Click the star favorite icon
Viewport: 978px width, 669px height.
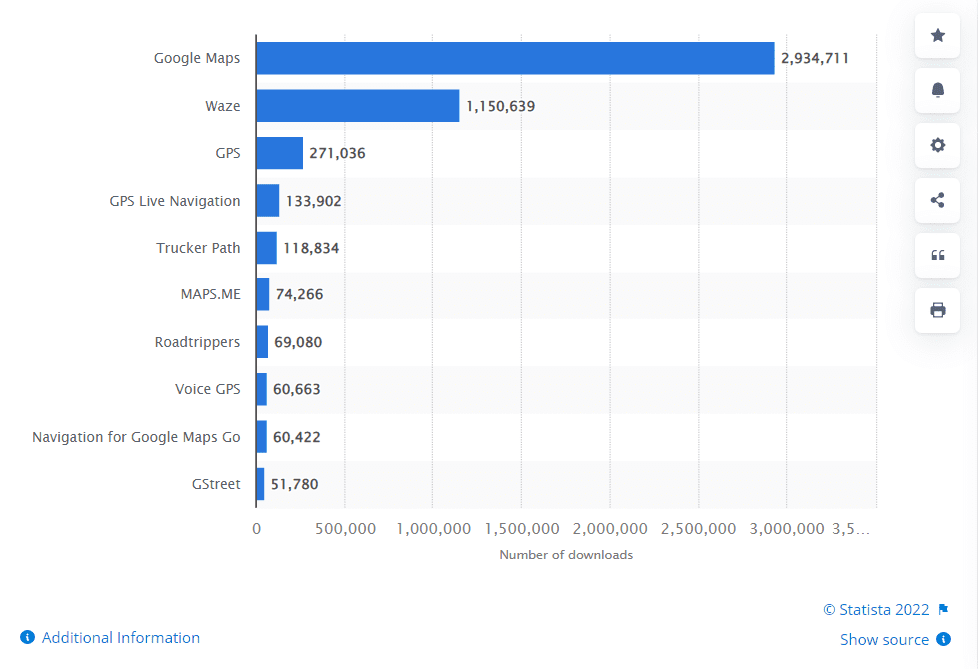point(937,36)
